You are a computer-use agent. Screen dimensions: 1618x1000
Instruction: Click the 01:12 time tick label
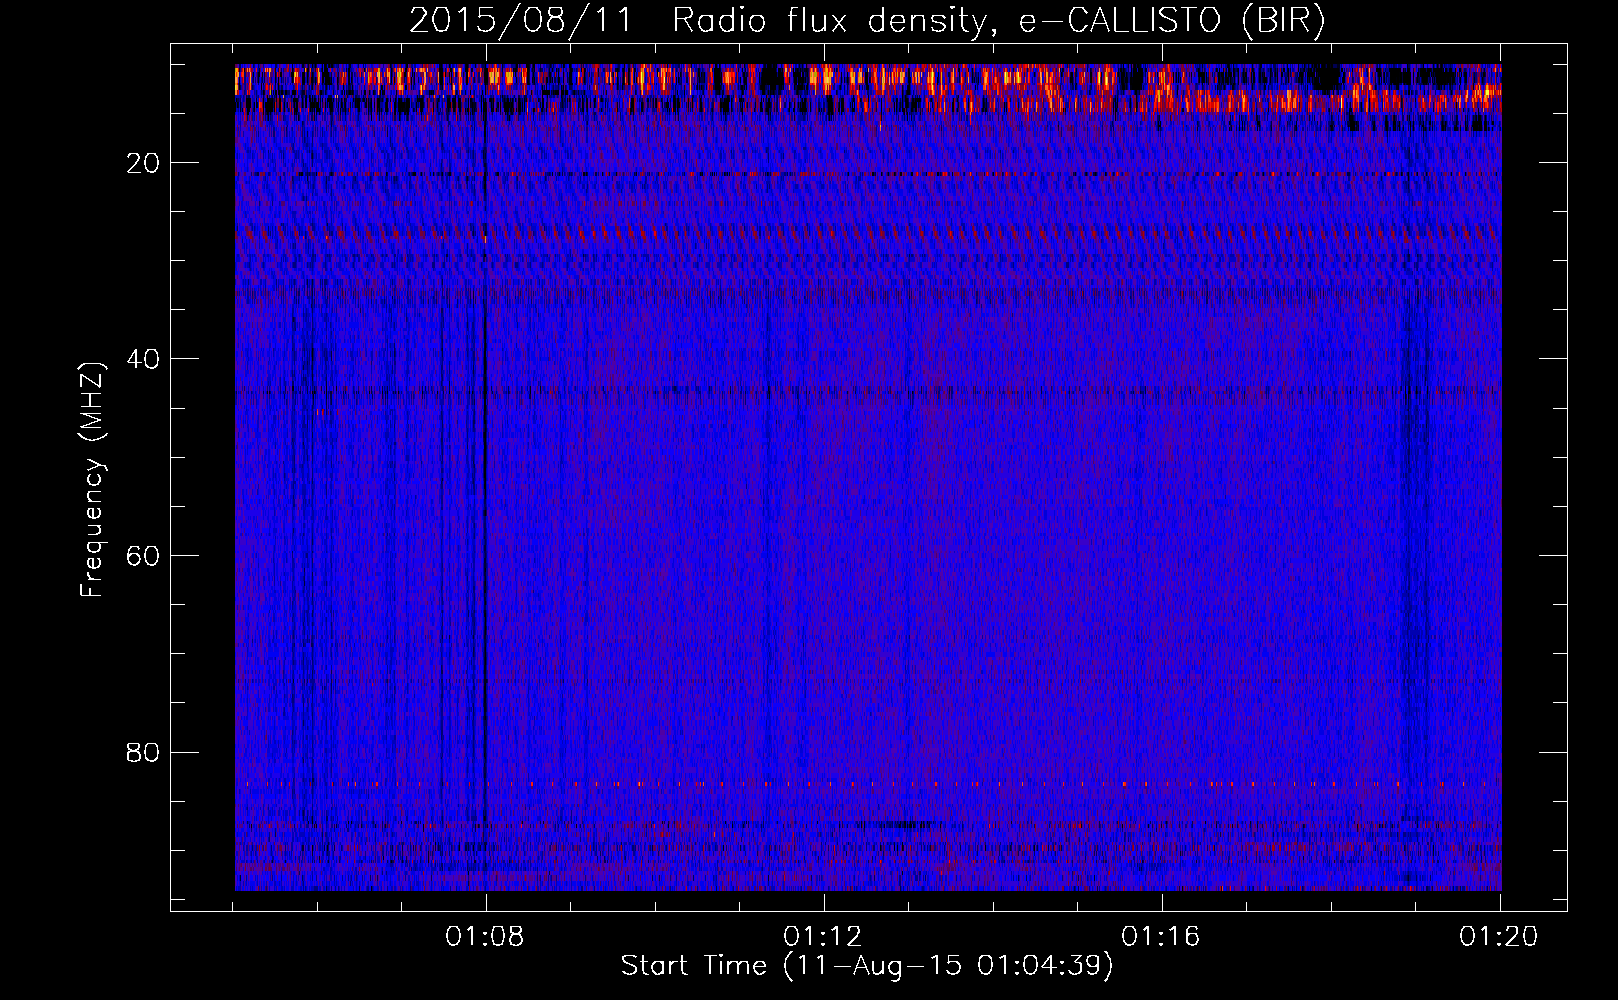coord(823,937)
